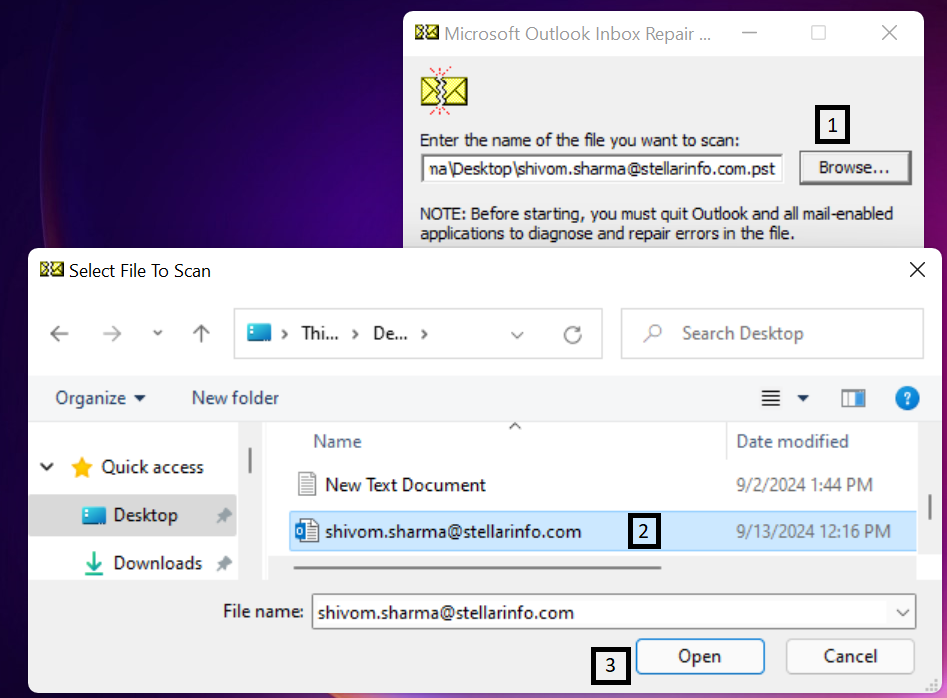Click the pin icon beside Downloads
The image size is (947, 698).
click(x=224, y=563)
